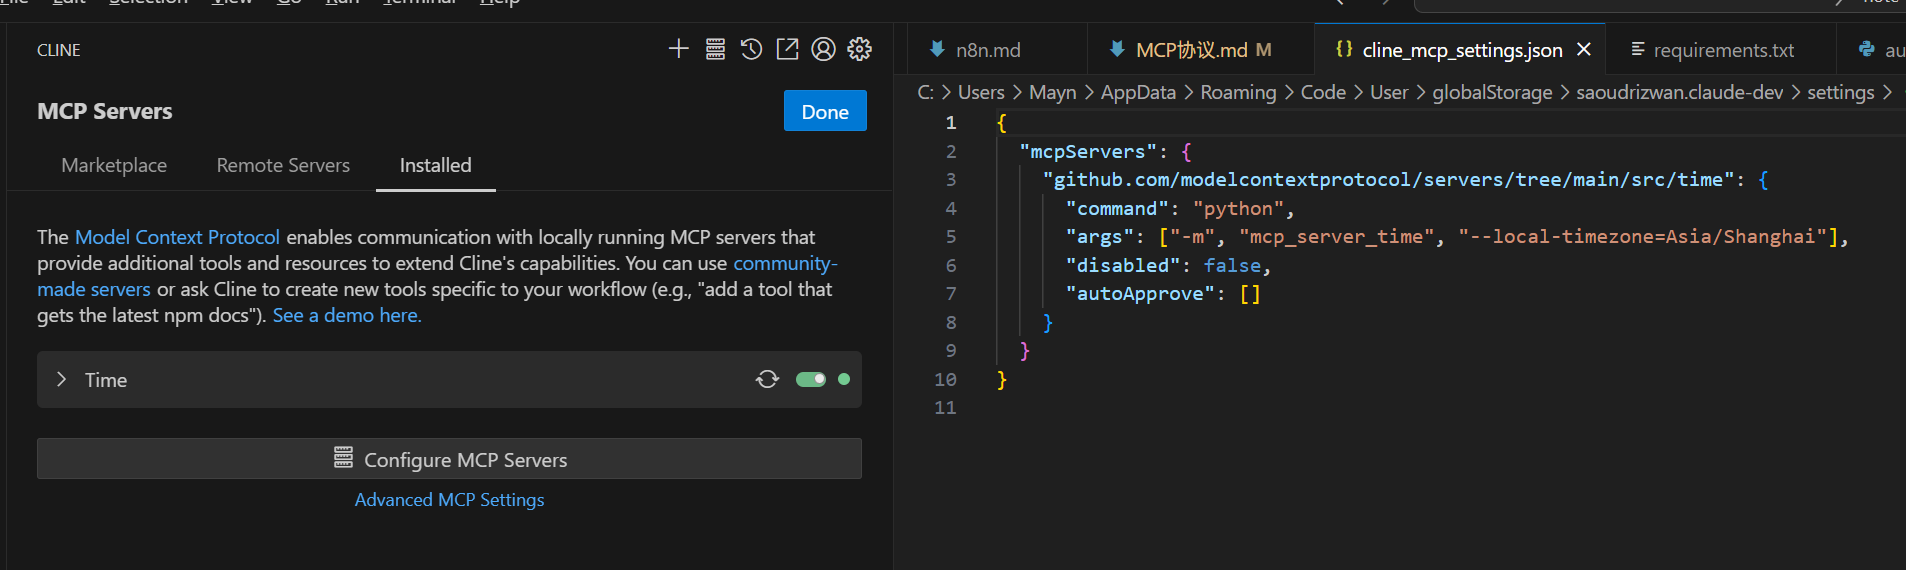The image size is (1906, 570).
Task: Switch to the Marketplace tab
Action: click(114, 165)
